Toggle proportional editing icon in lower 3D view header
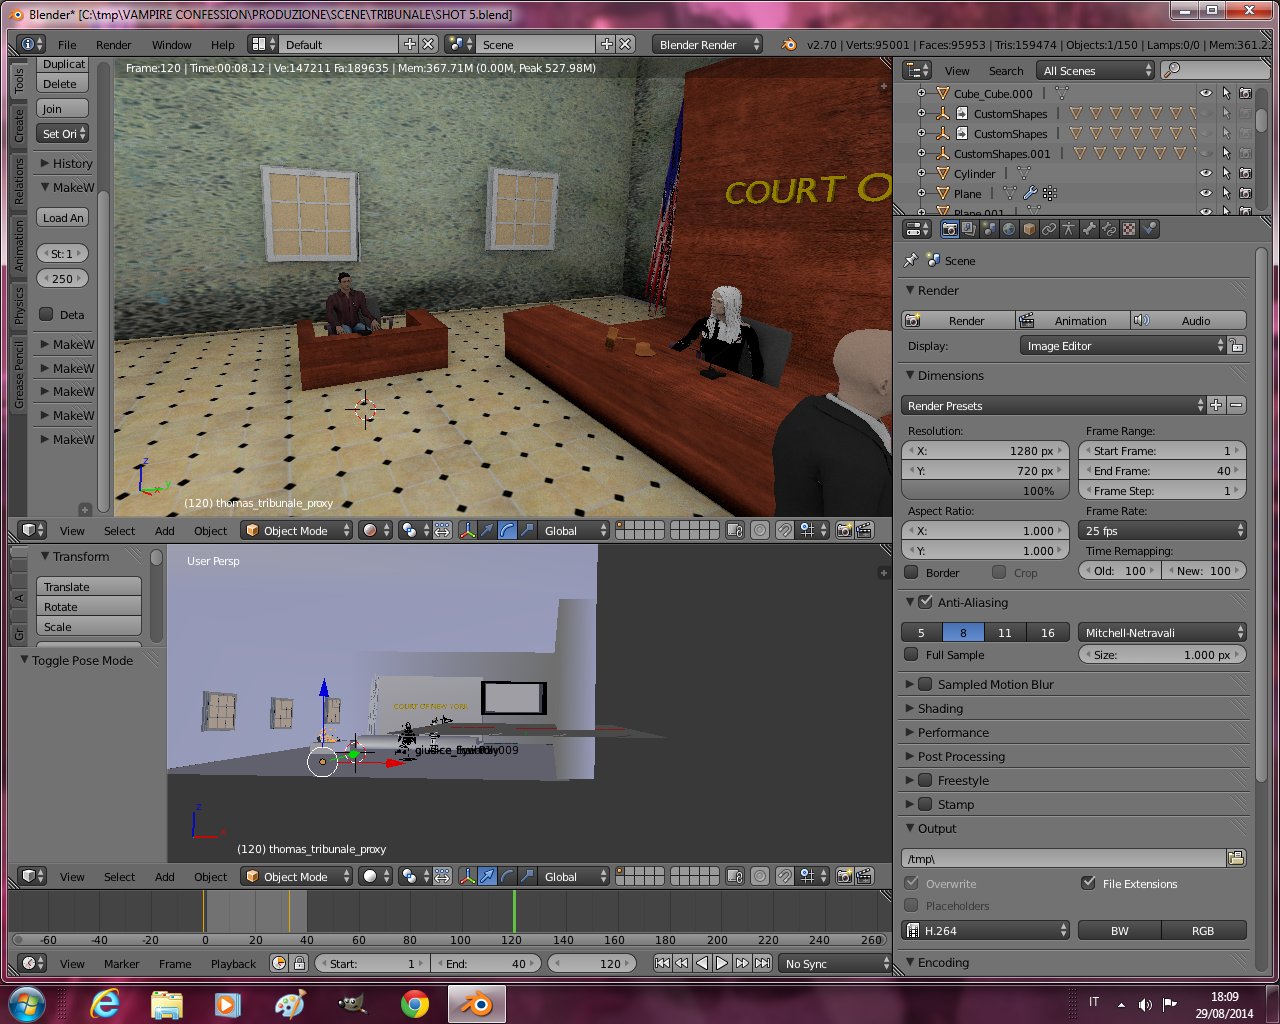Image resolution: width=1280 pixels, height=1024 pixels. click(x=760, y=877)
